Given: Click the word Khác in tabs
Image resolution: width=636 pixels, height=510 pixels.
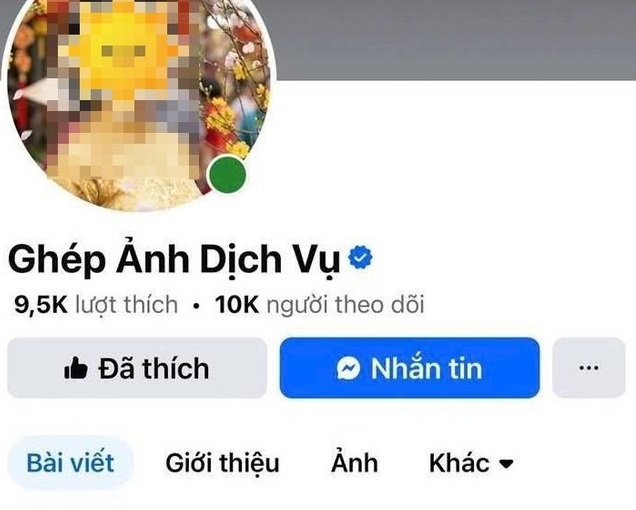Looking at the screenshot, I should pos(459,463).
